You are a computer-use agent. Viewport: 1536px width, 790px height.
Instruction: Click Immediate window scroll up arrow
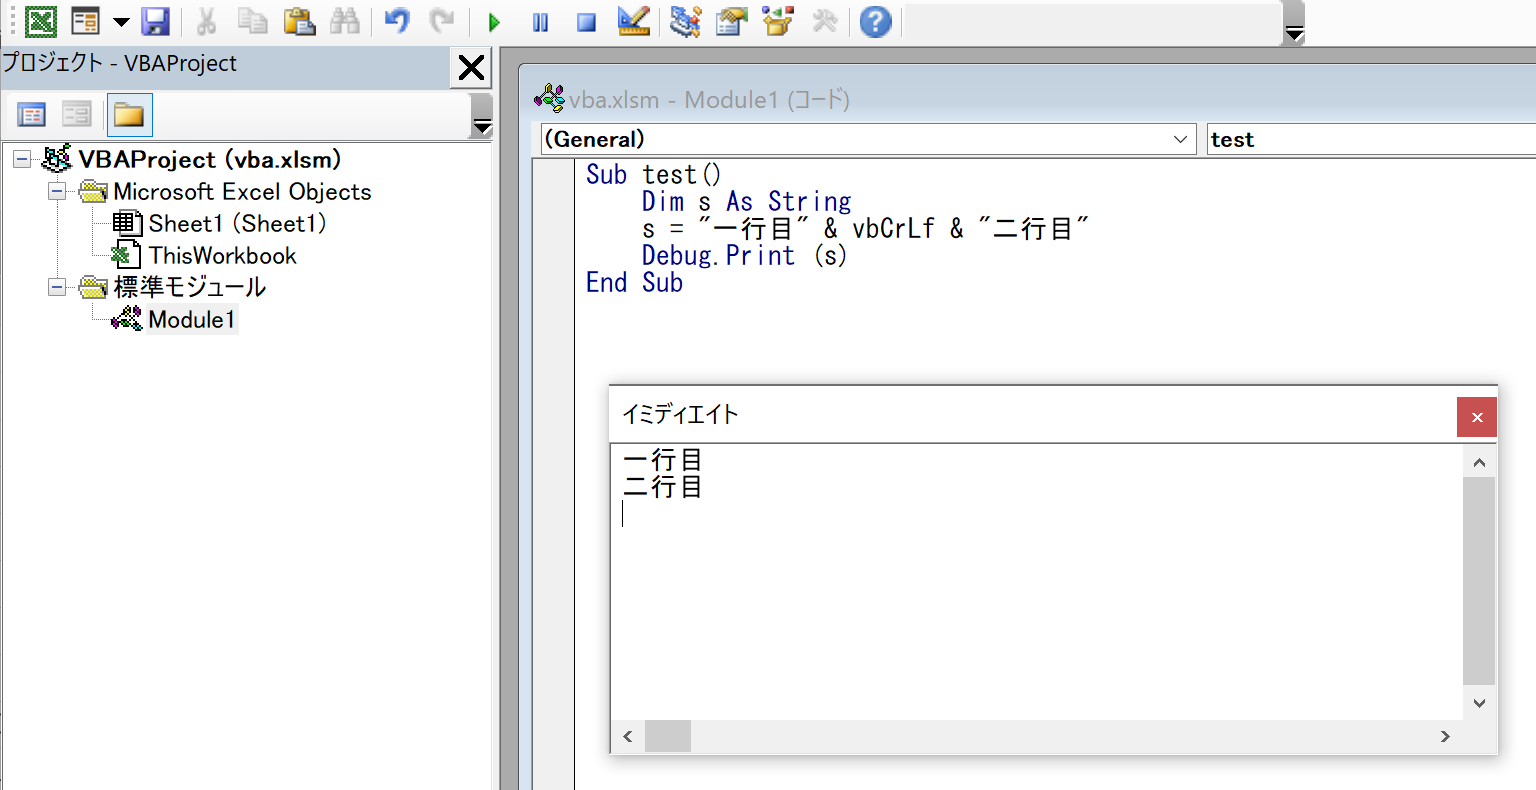coord(1479,462)
